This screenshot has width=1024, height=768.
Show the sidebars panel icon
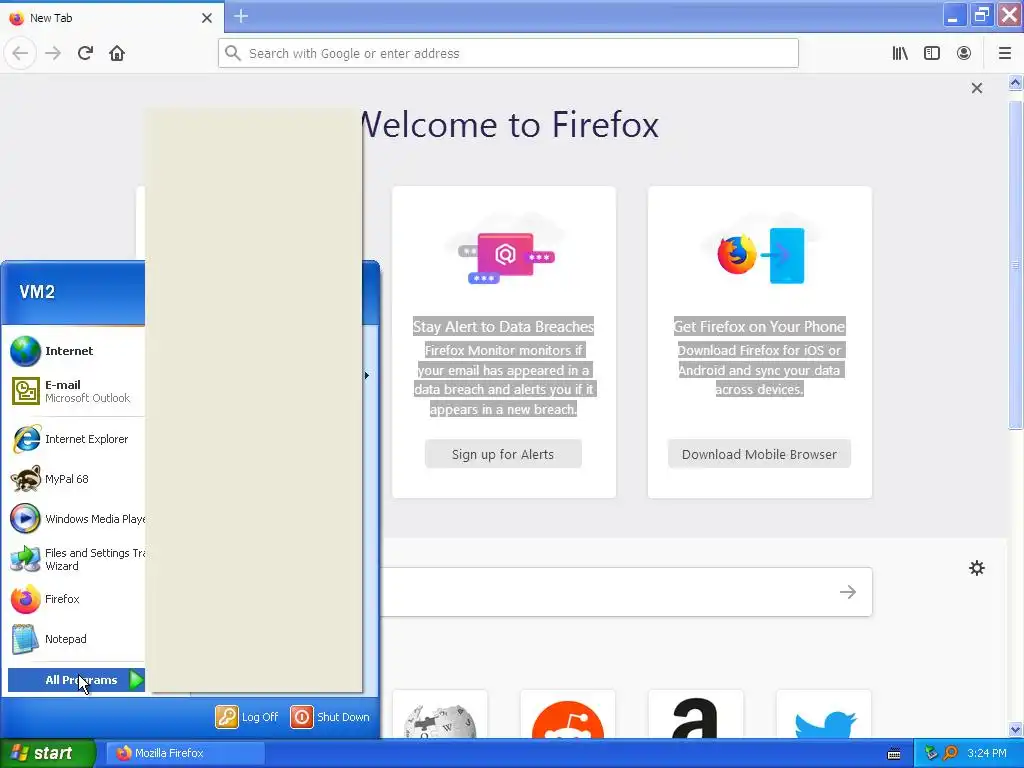(x=932, y=53)
